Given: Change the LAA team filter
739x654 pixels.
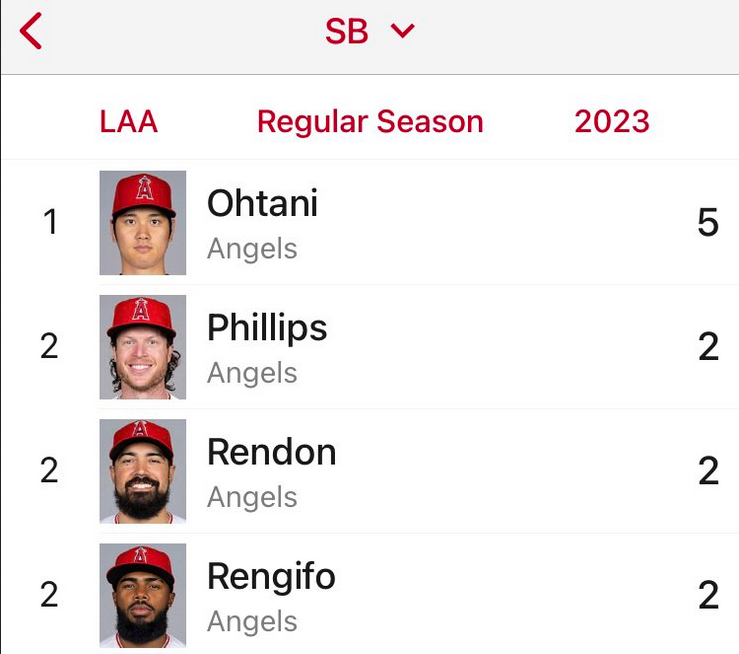Looking at the screenshot, I should tap(129, 122).
